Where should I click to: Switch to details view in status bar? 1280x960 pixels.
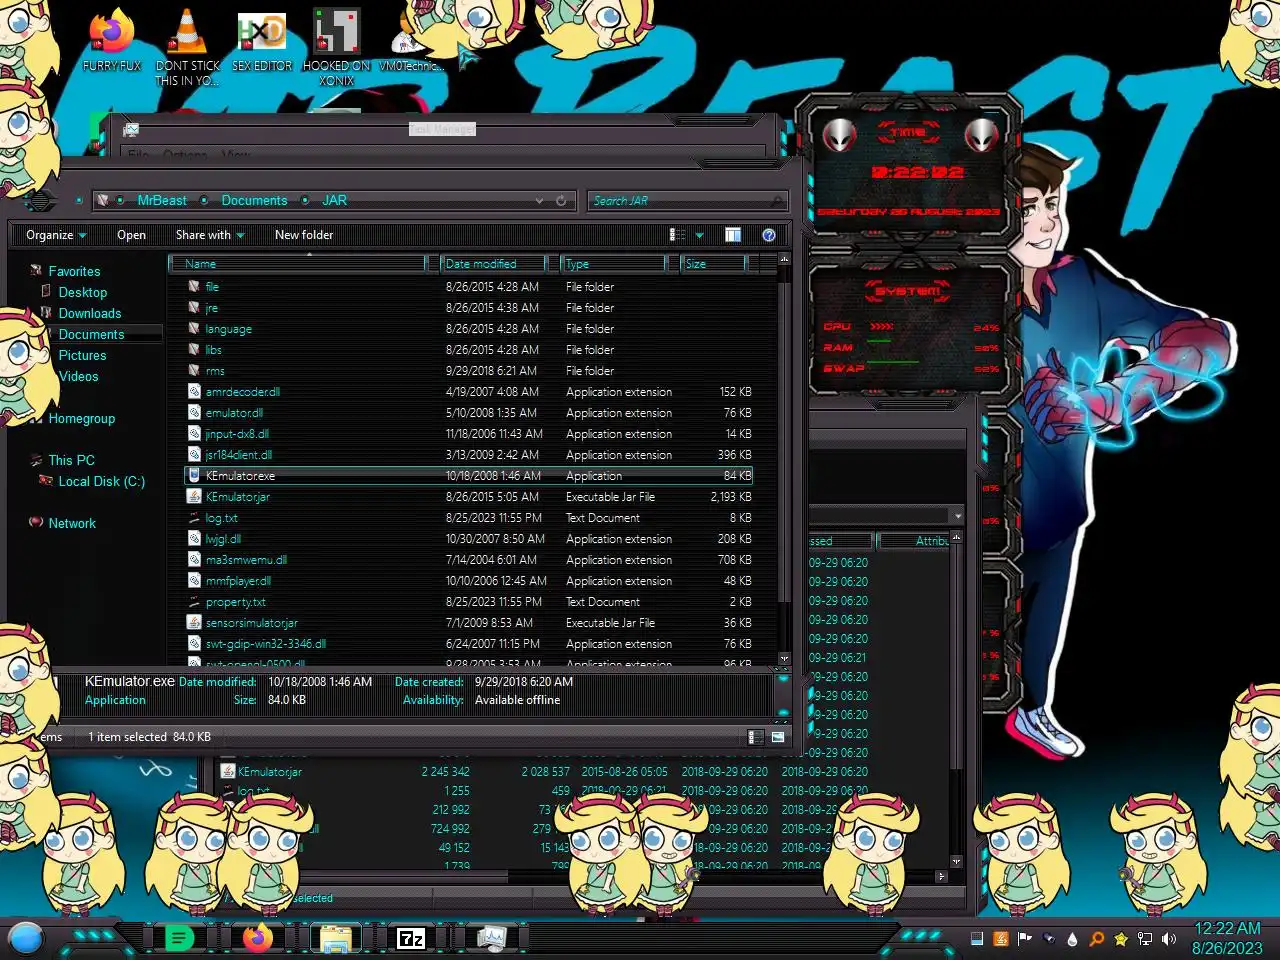[755, 737]
